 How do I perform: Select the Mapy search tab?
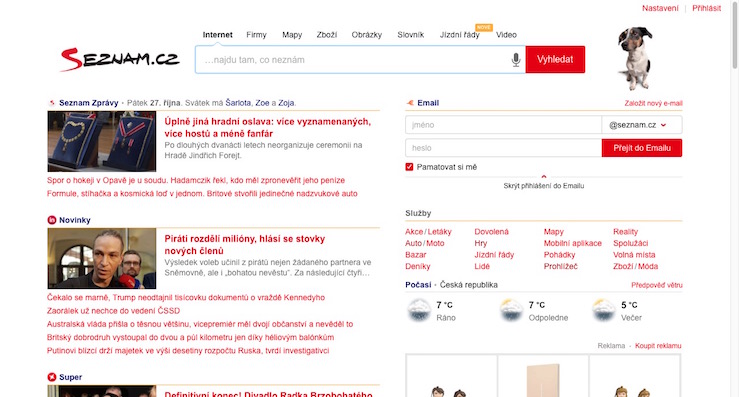[292, 35]
